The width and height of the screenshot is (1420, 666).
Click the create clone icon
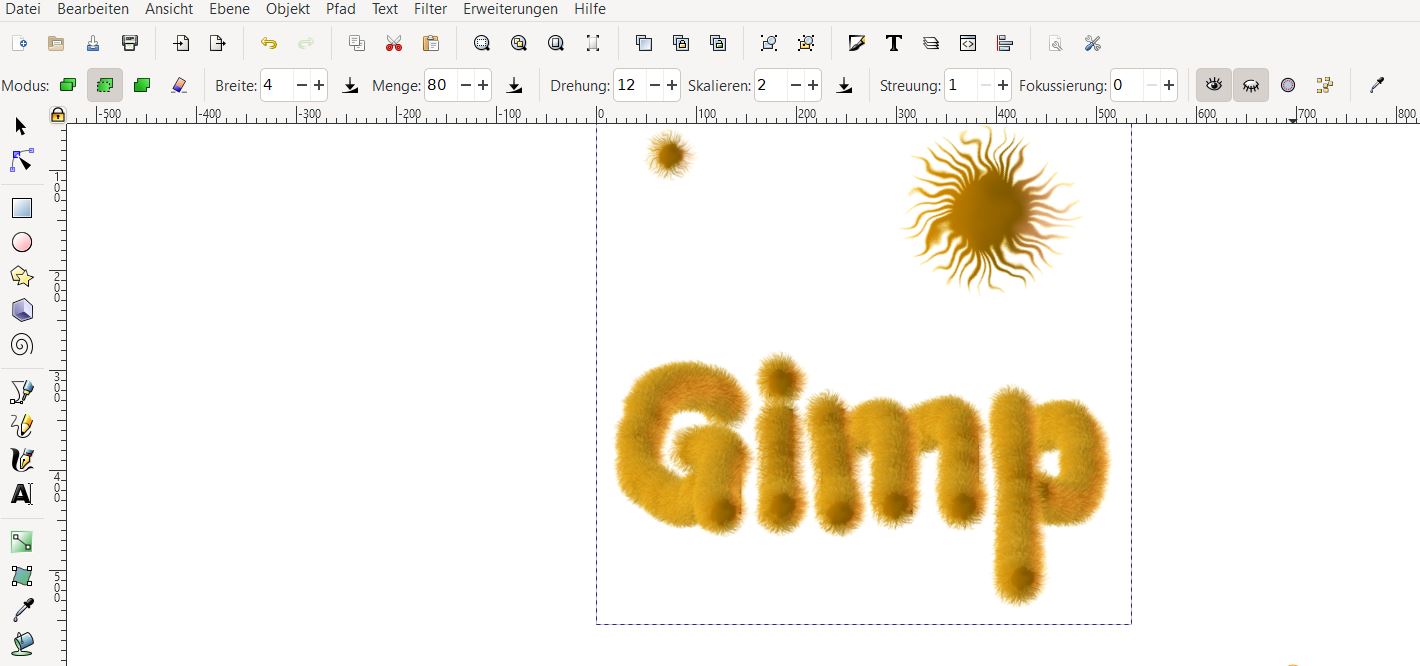[x=681, y=43]
